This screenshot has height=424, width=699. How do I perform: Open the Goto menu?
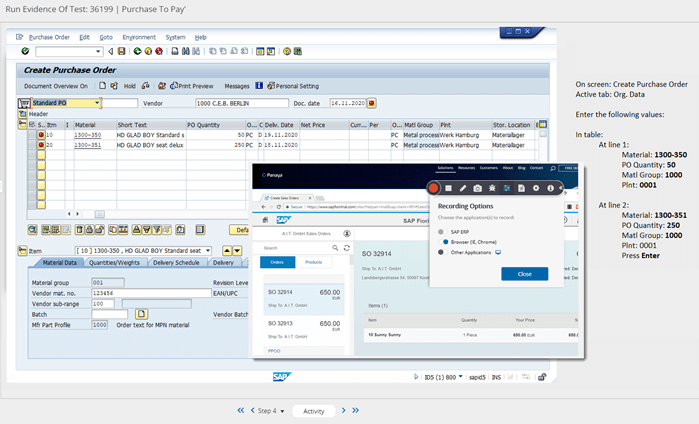106,37
